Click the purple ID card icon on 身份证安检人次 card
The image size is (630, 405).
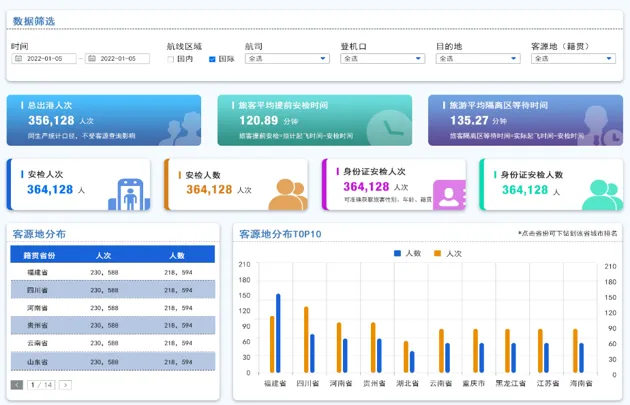click(x=449, y=195)
